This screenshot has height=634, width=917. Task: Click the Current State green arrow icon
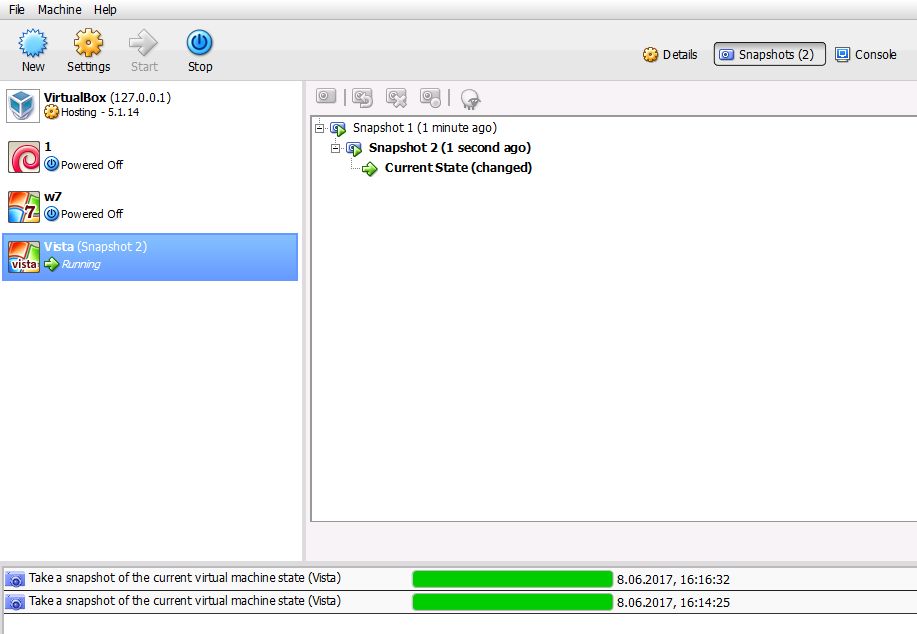tap(370, 169)
